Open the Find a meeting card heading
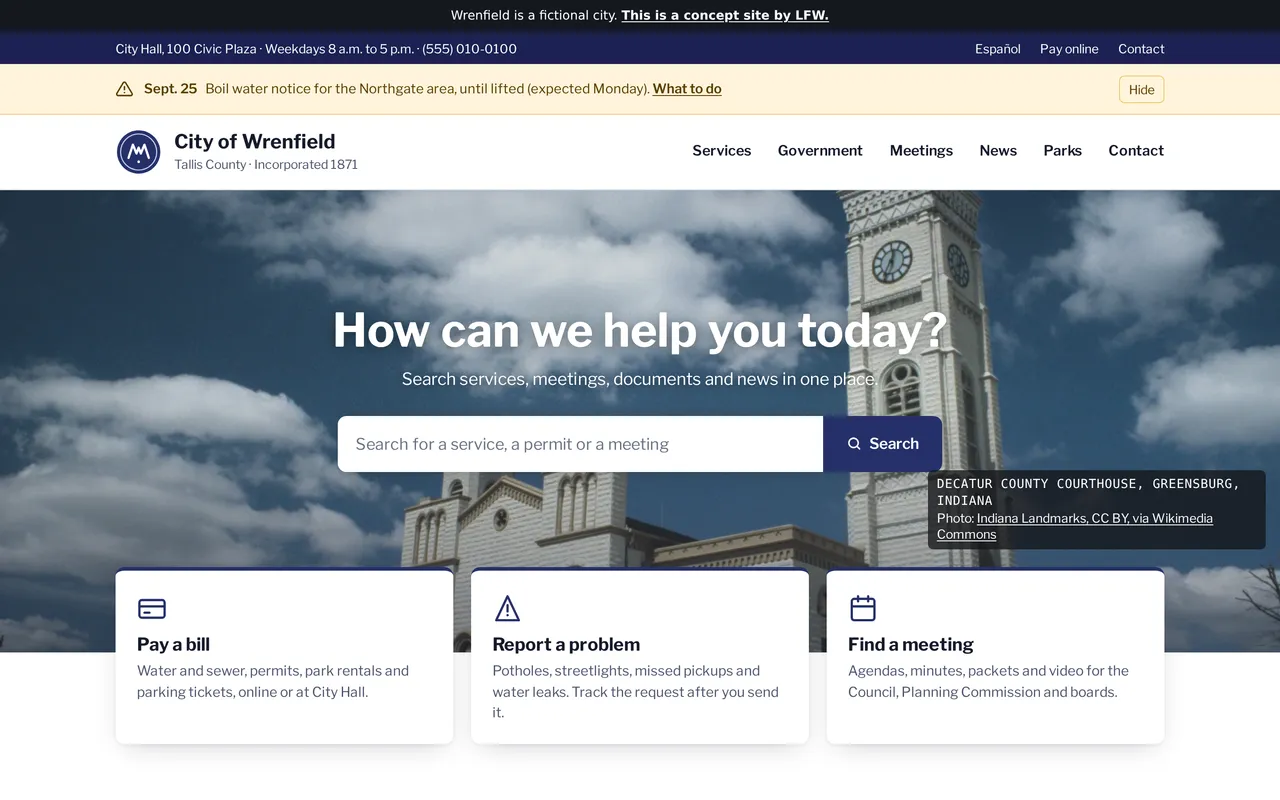1280x800 pixels. [x=910, y=644]
